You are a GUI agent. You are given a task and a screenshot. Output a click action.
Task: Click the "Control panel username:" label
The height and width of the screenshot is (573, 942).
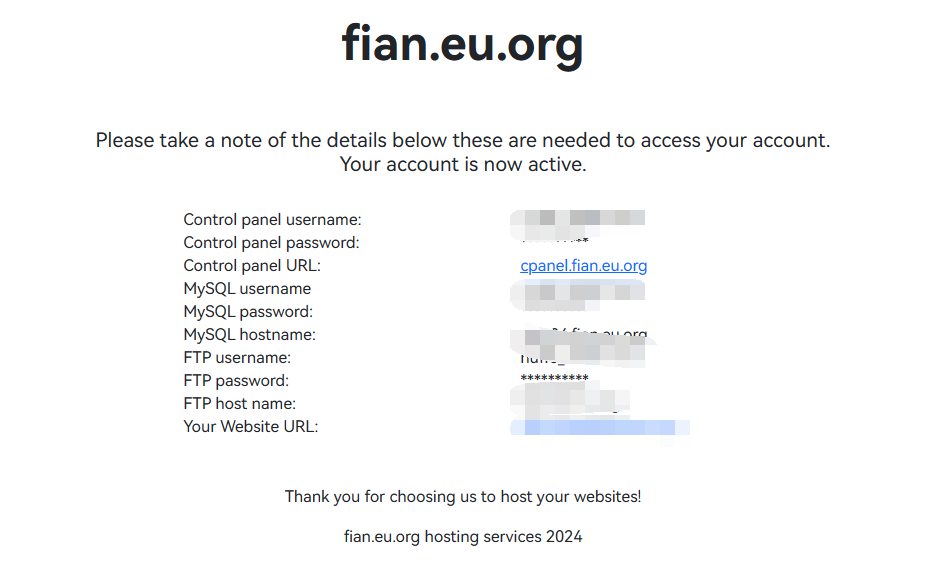(x=272, y=220)
